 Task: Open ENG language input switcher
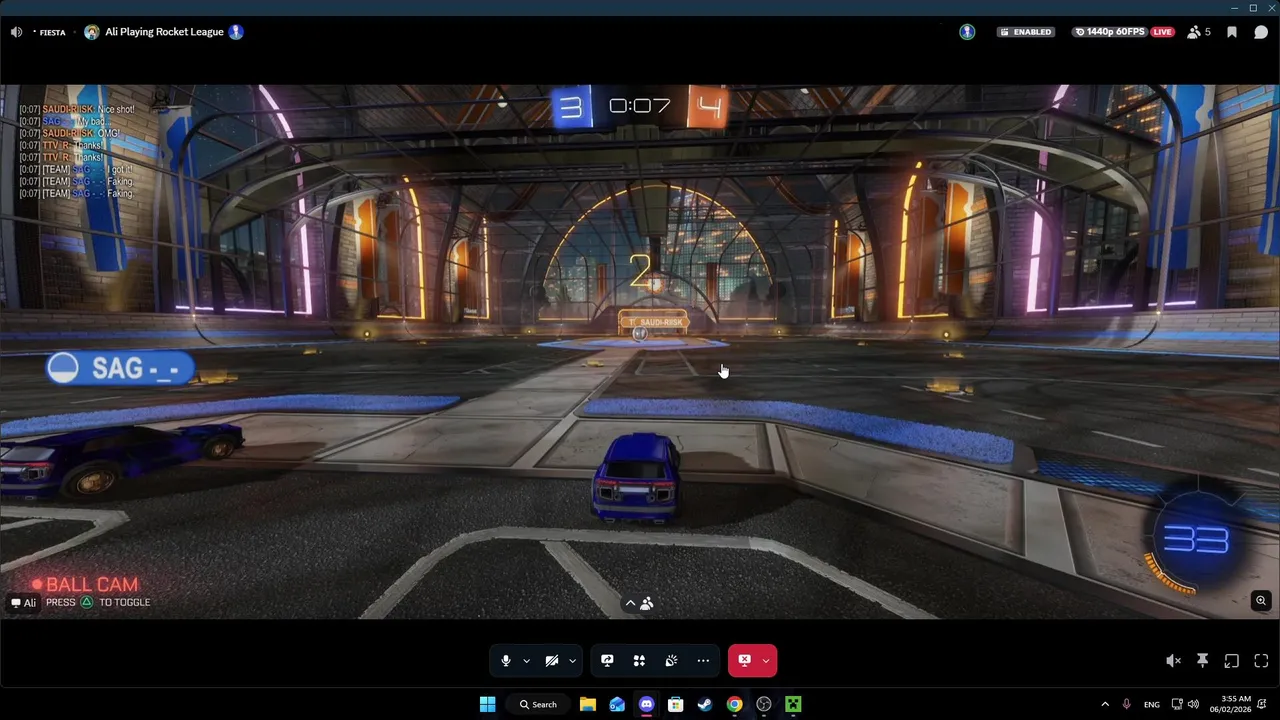click(x=1152, y=704)
